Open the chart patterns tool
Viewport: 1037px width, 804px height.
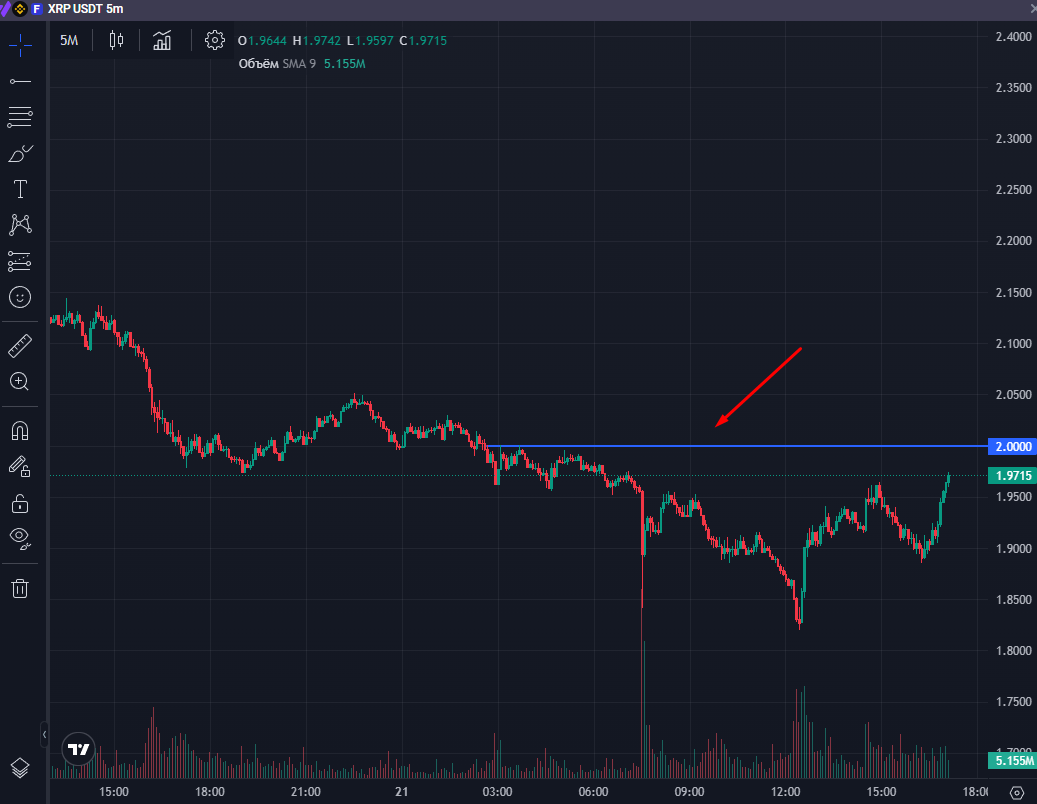click(x=20, y=225)
